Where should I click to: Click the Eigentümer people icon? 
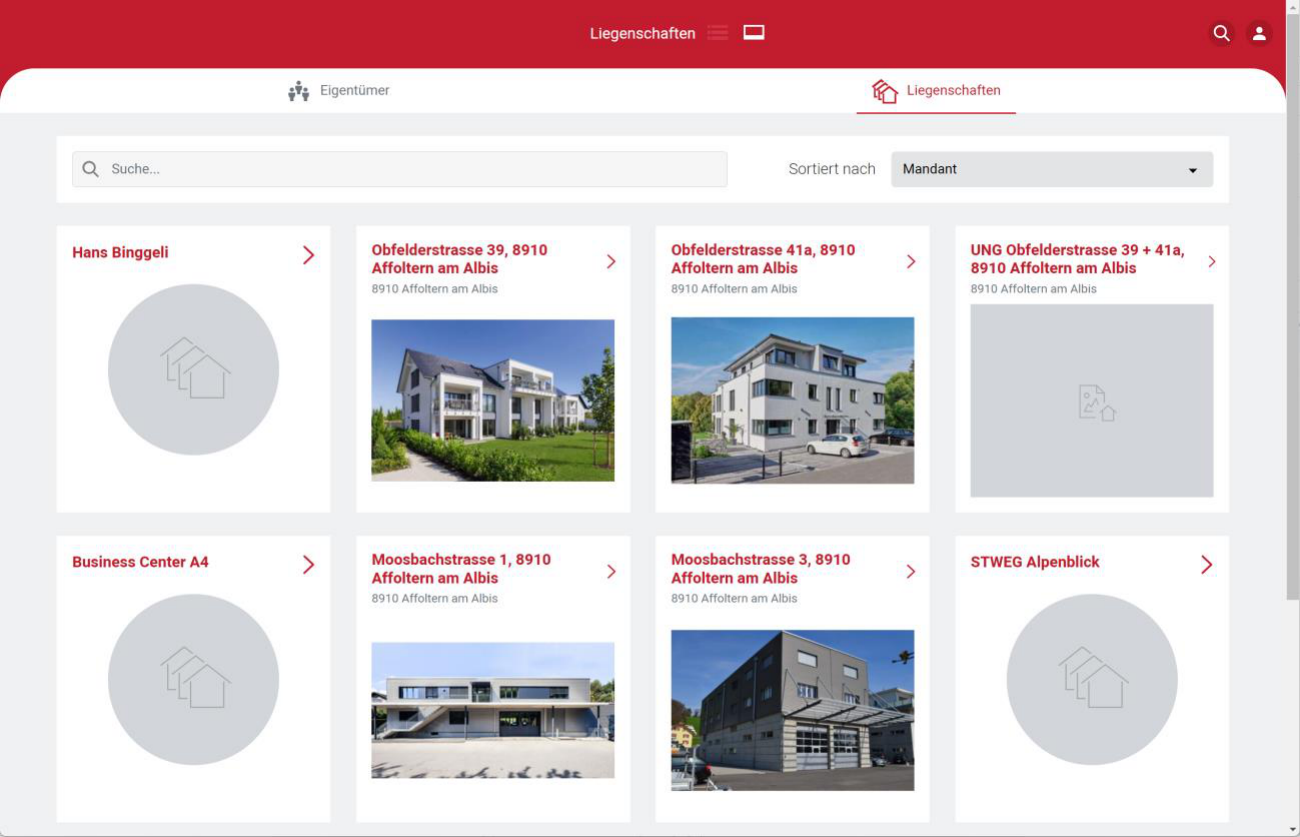pyautogui.click(x=298, y=91)
